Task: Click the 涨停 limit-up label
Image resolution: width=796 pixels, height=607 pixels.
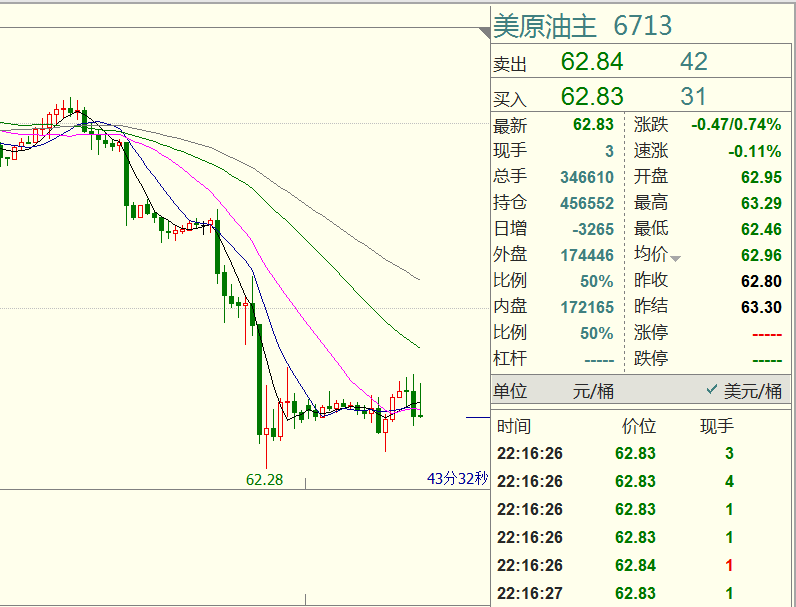Action: pos(651,333)
